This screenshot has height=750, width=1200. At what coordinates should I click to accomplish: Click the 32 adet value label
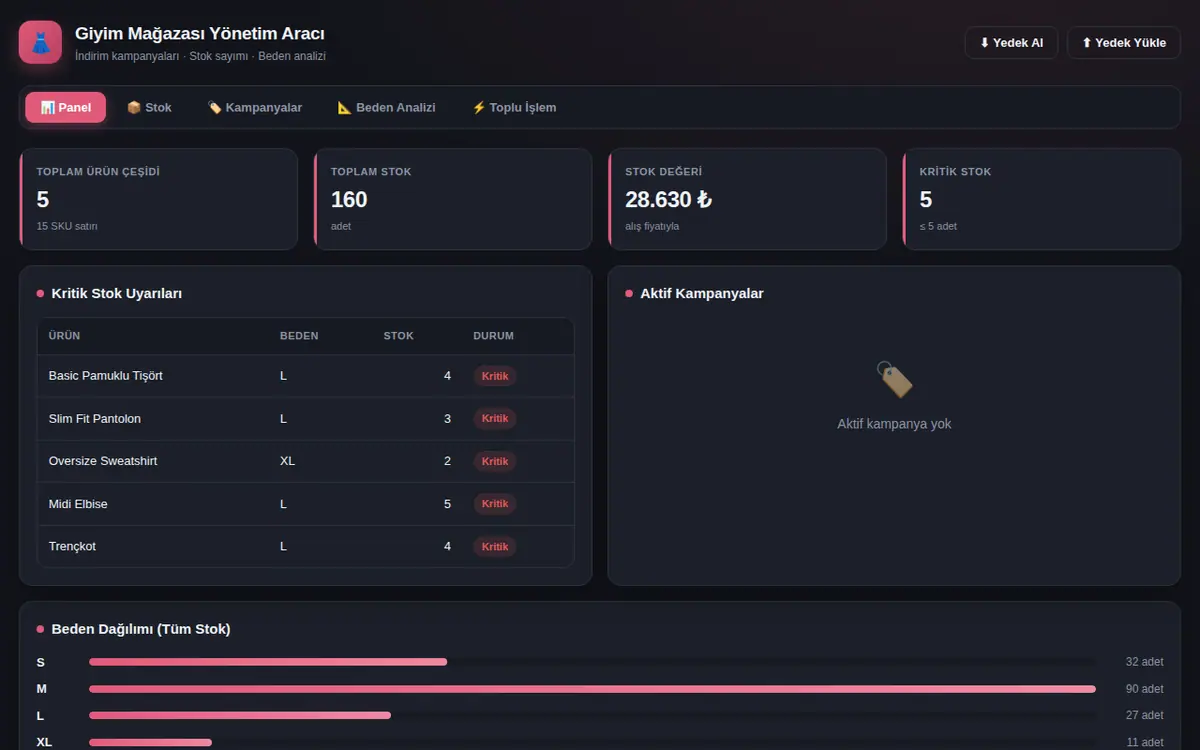pos(1144,662)
